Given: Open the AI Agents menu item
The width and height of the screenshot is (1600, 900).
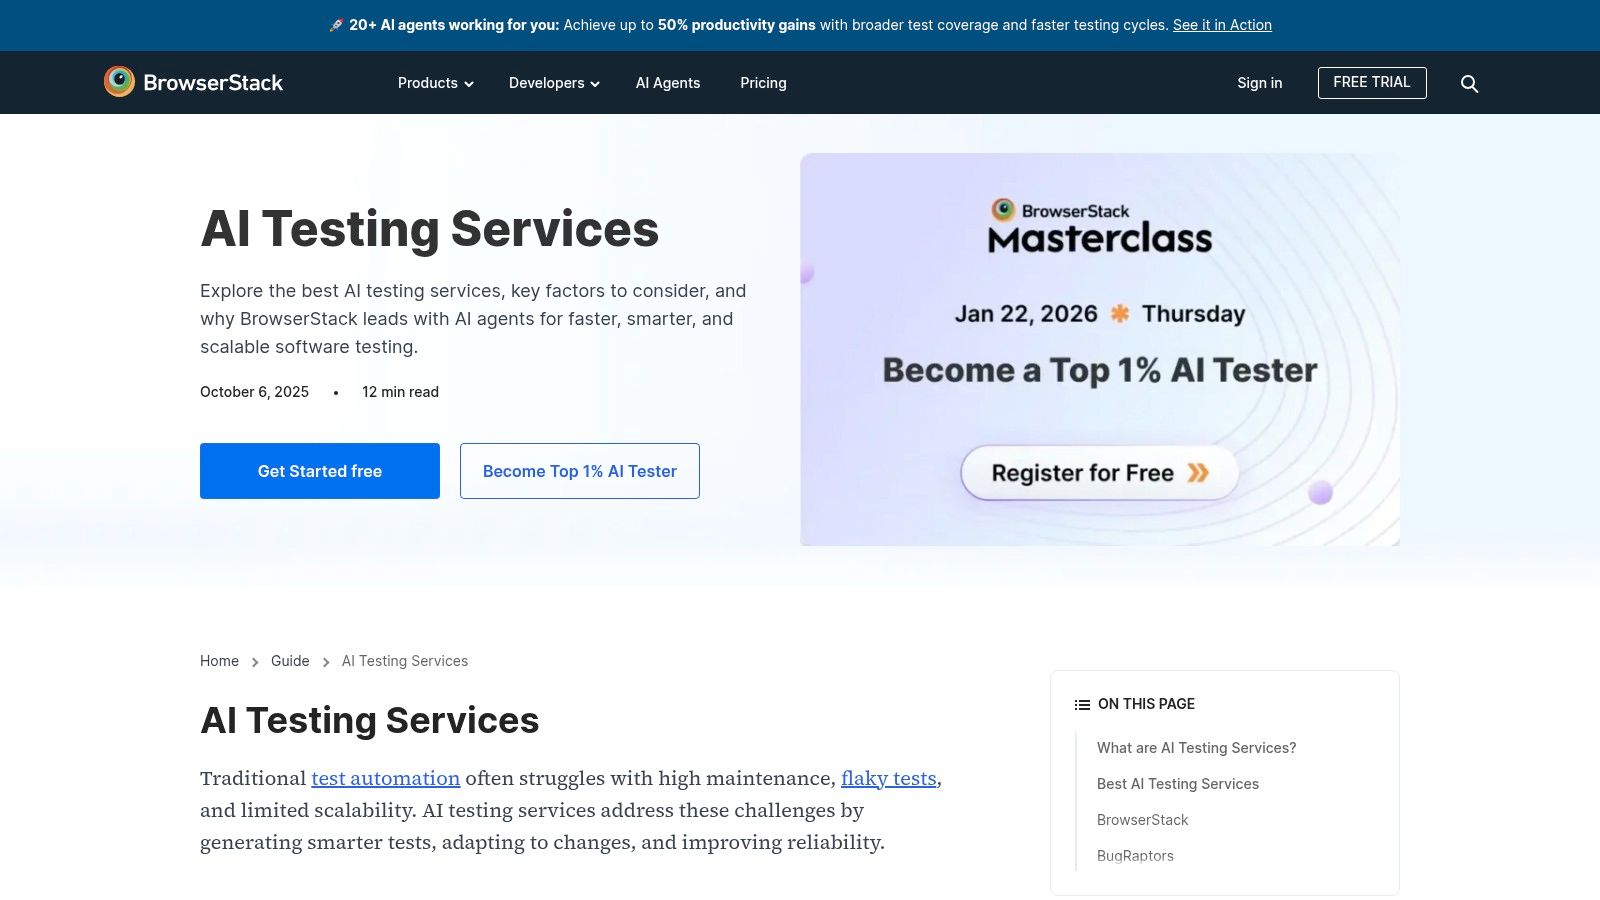Looking at the screenshot, I should click(x=668, y=83).
